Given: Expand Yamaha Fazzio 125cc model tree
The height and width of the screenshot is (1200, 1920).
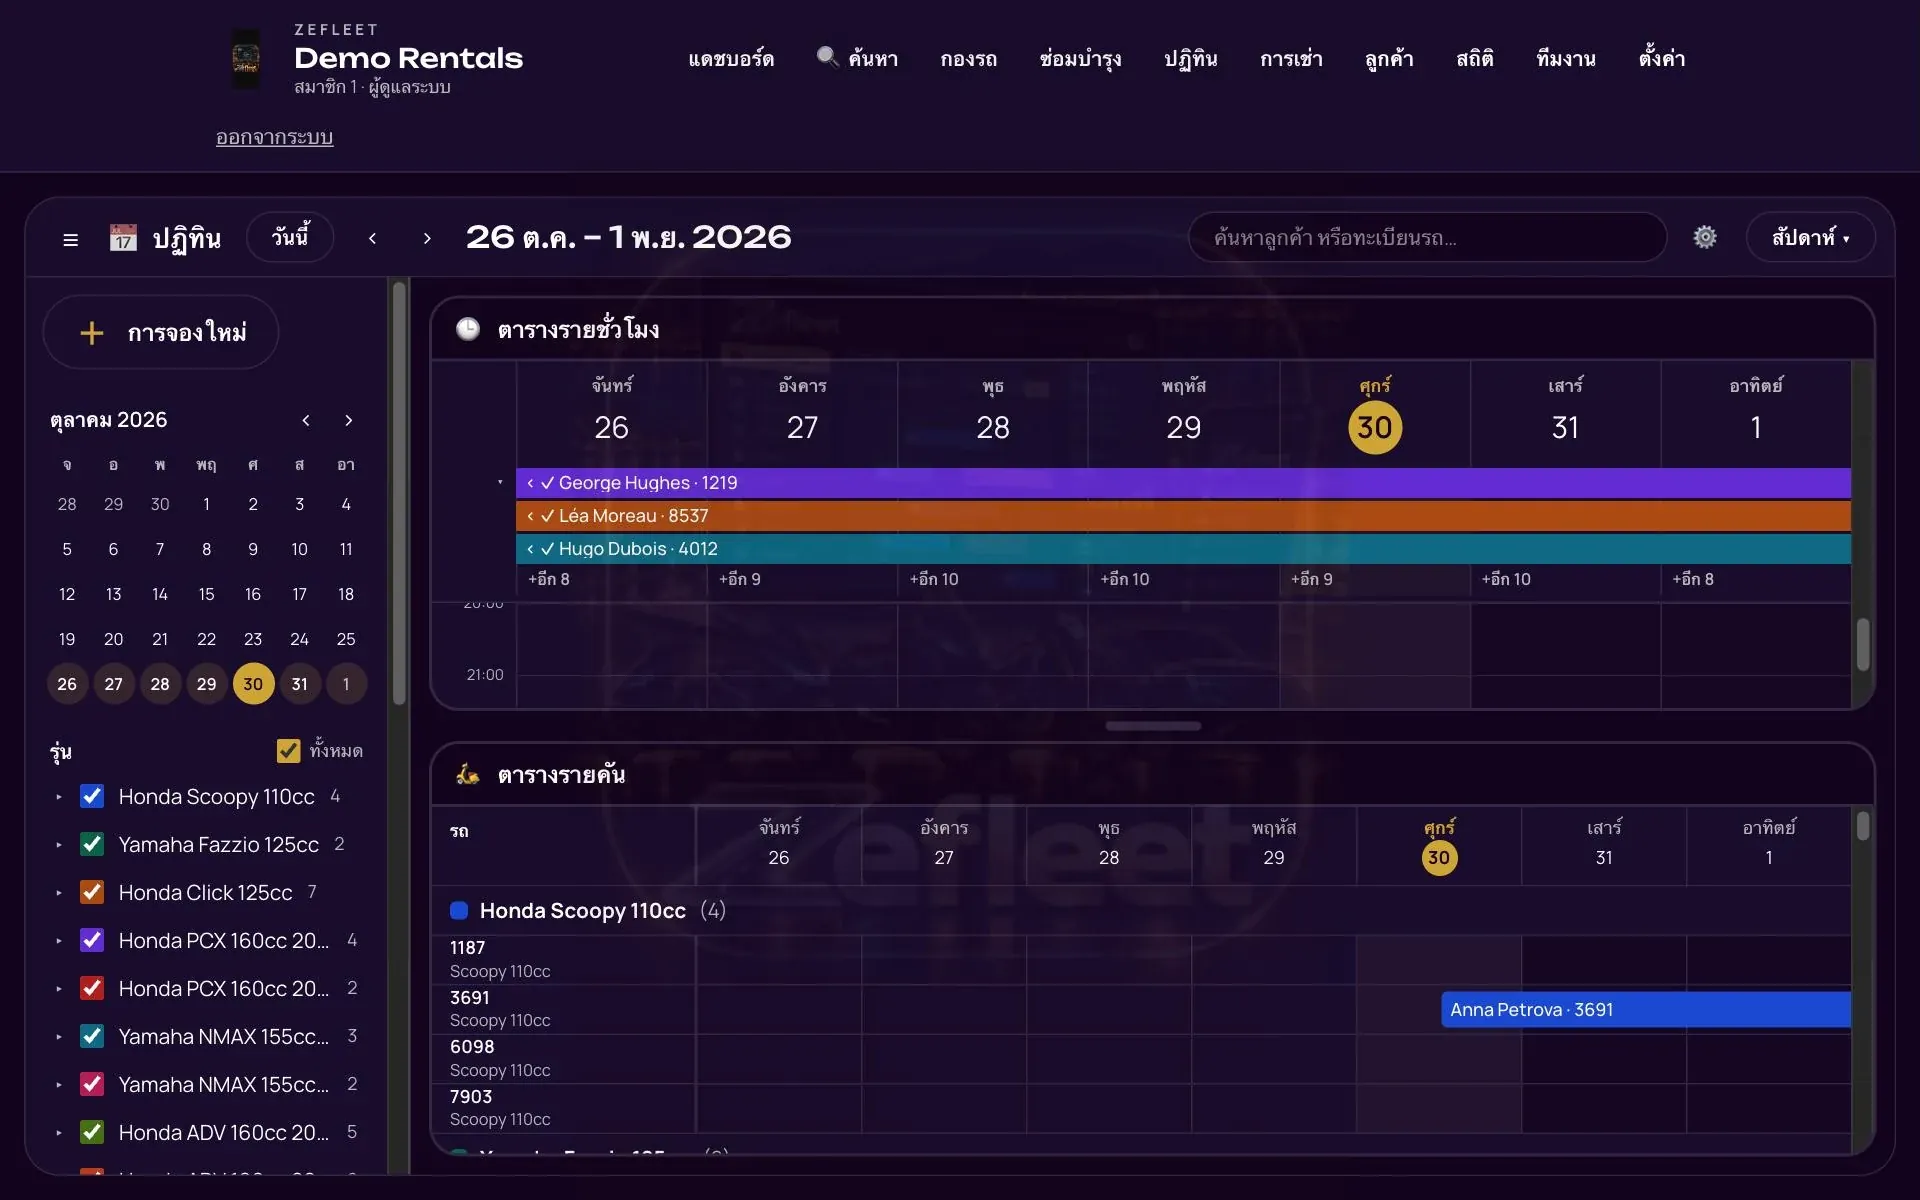Looking at the screenshot, I should pos(59,845).
